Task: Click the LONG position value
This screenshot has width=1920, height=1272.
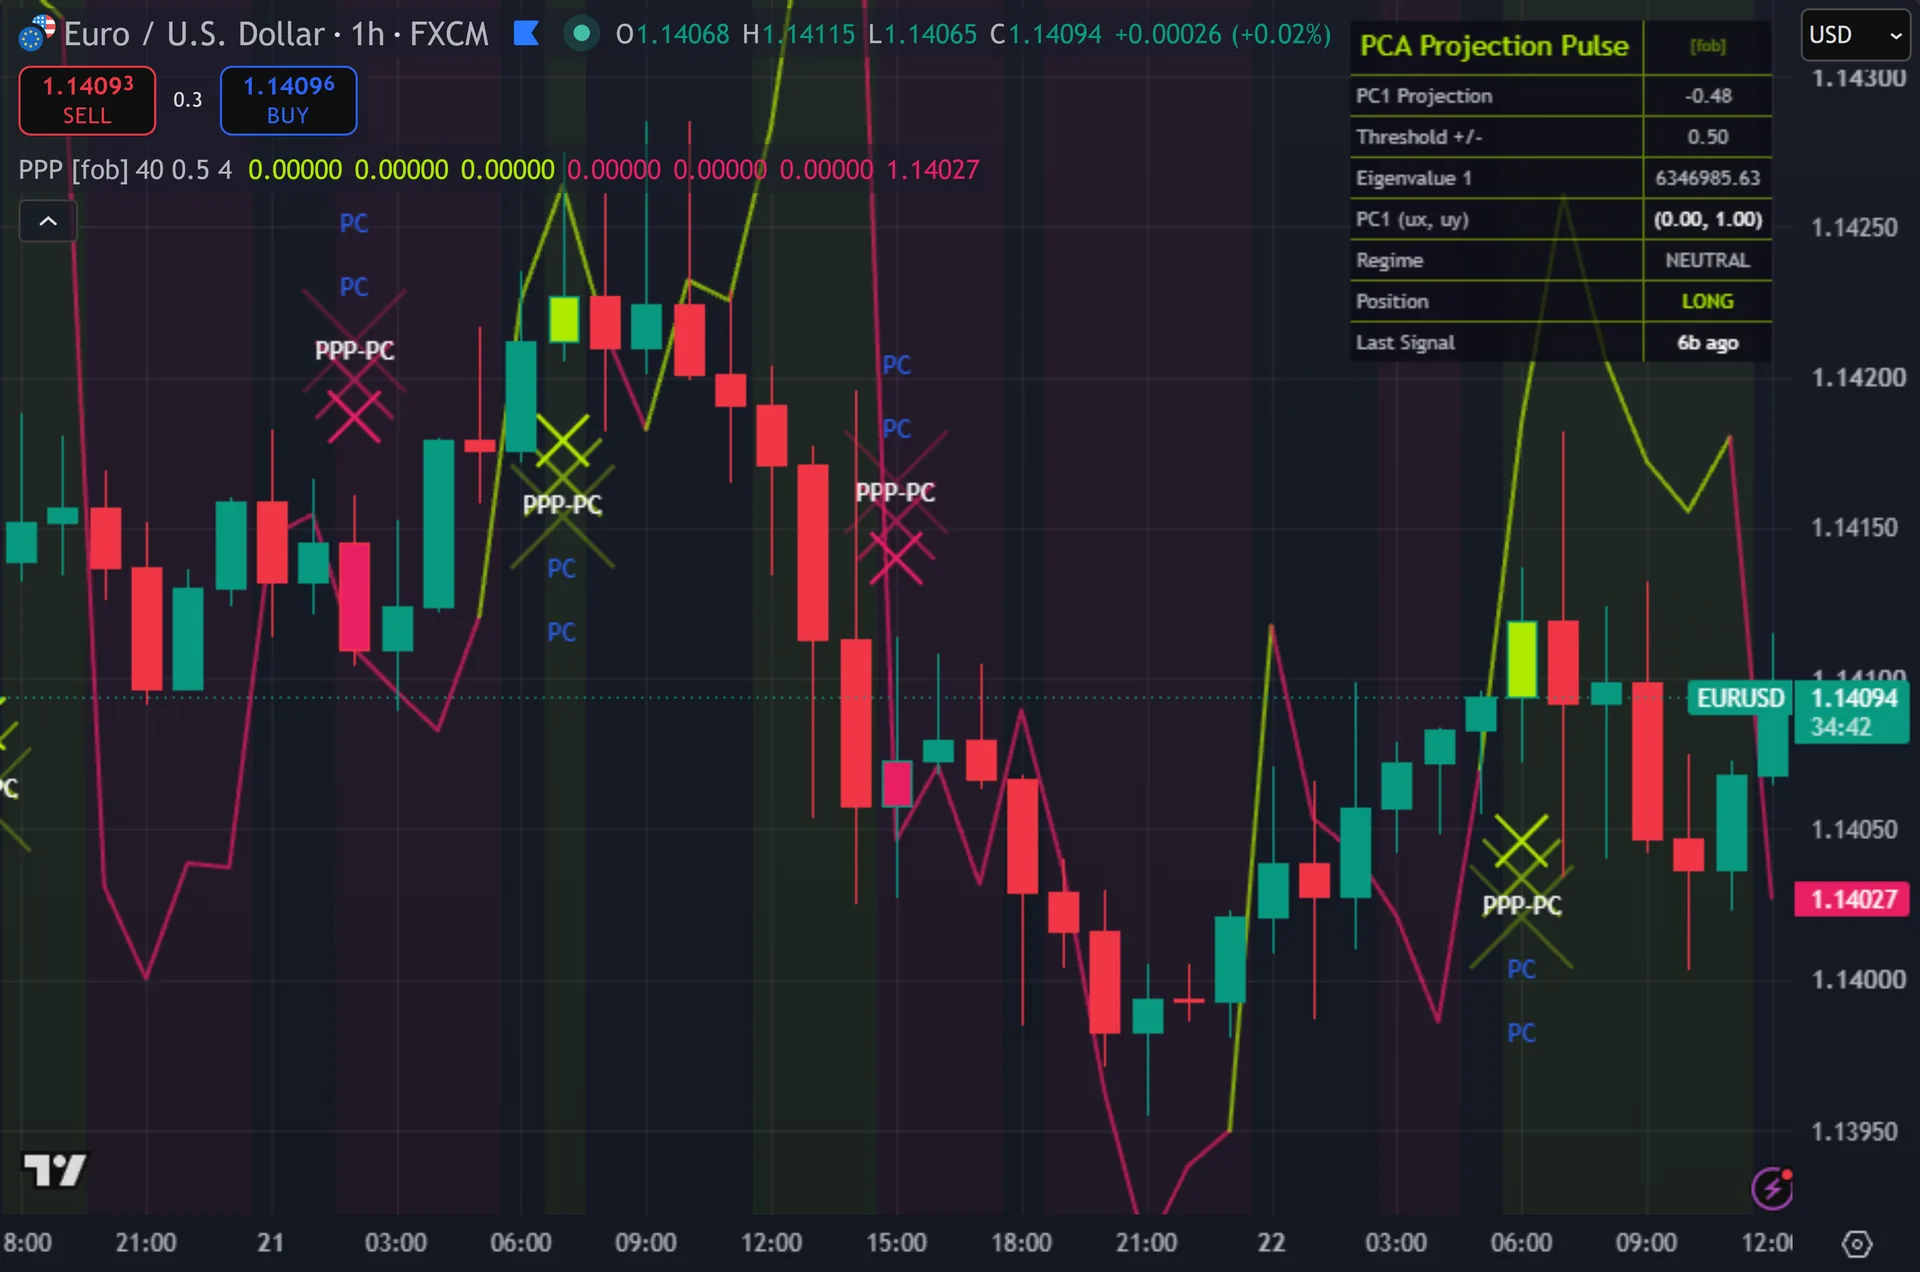Action: click(1708, 301)
